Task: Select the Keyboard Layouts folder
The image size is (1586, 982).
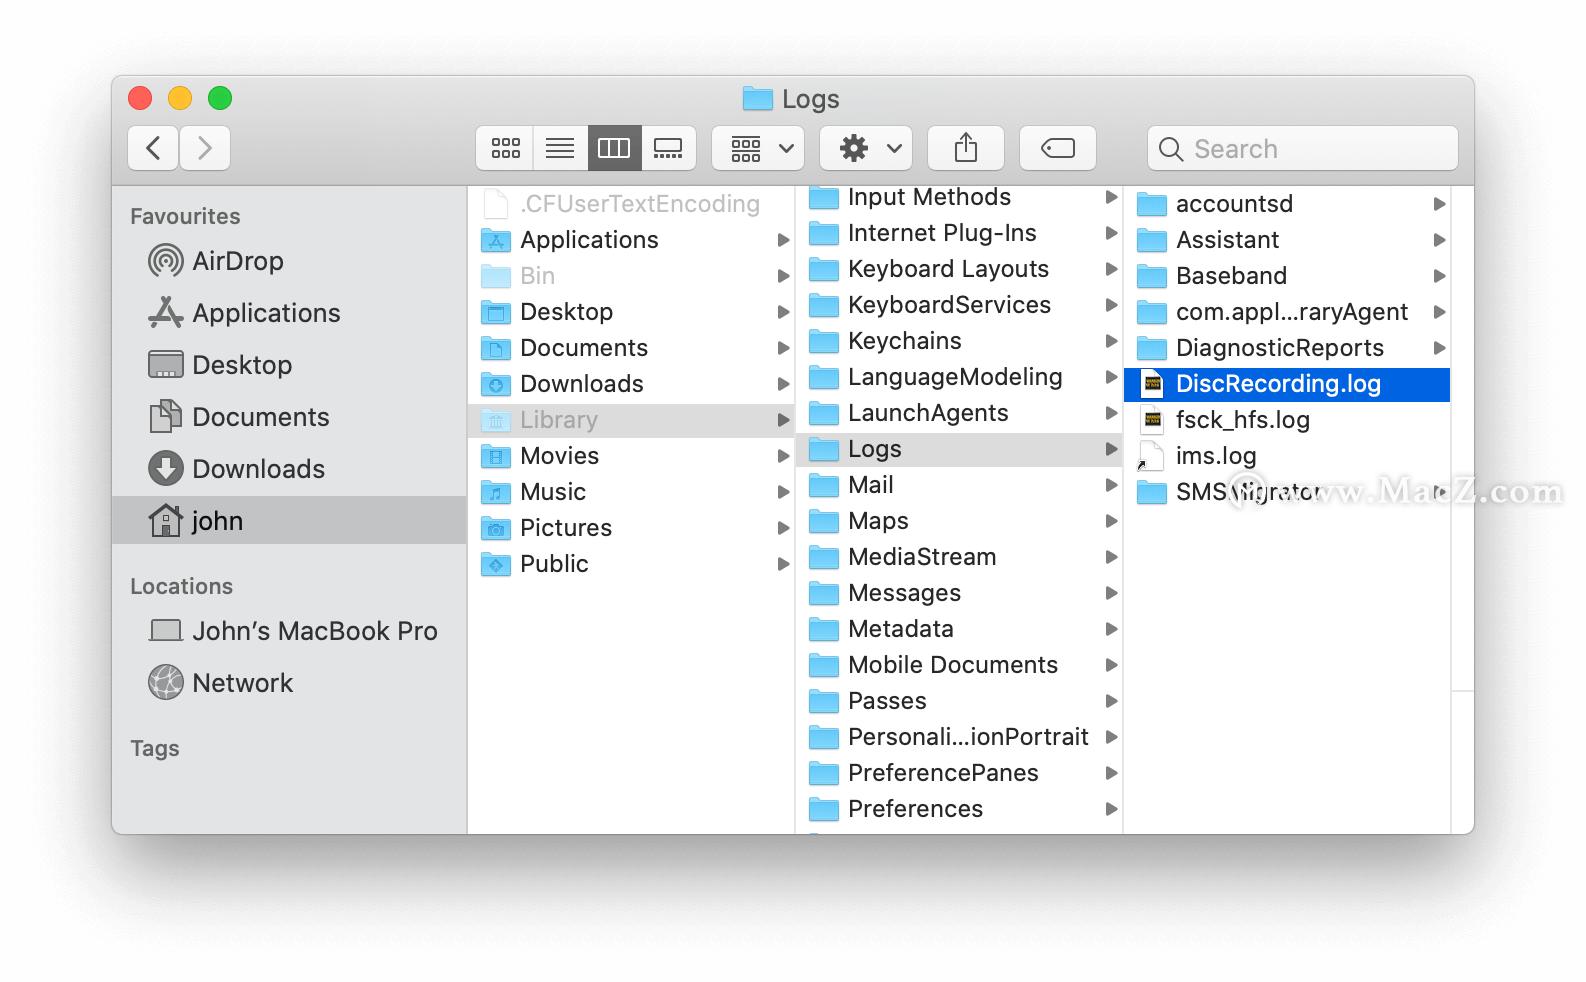Action: [959, 270]
